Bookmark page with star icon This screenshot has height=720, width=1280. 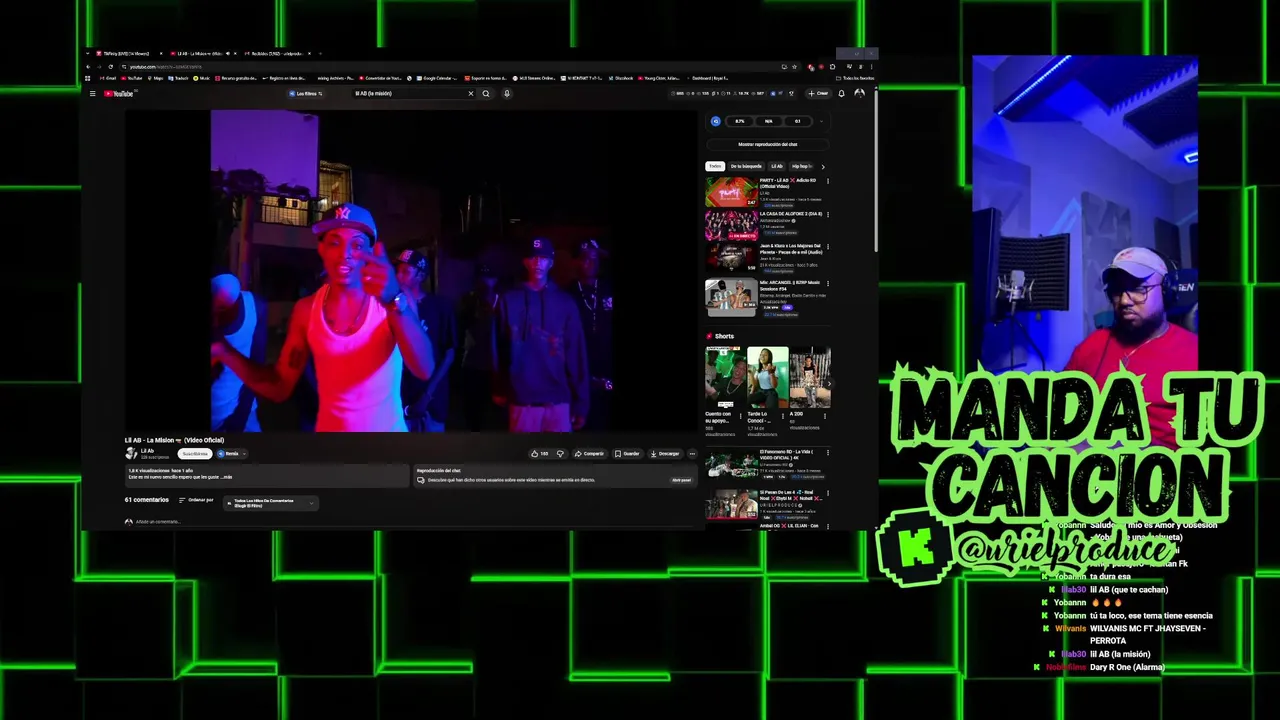795,67
